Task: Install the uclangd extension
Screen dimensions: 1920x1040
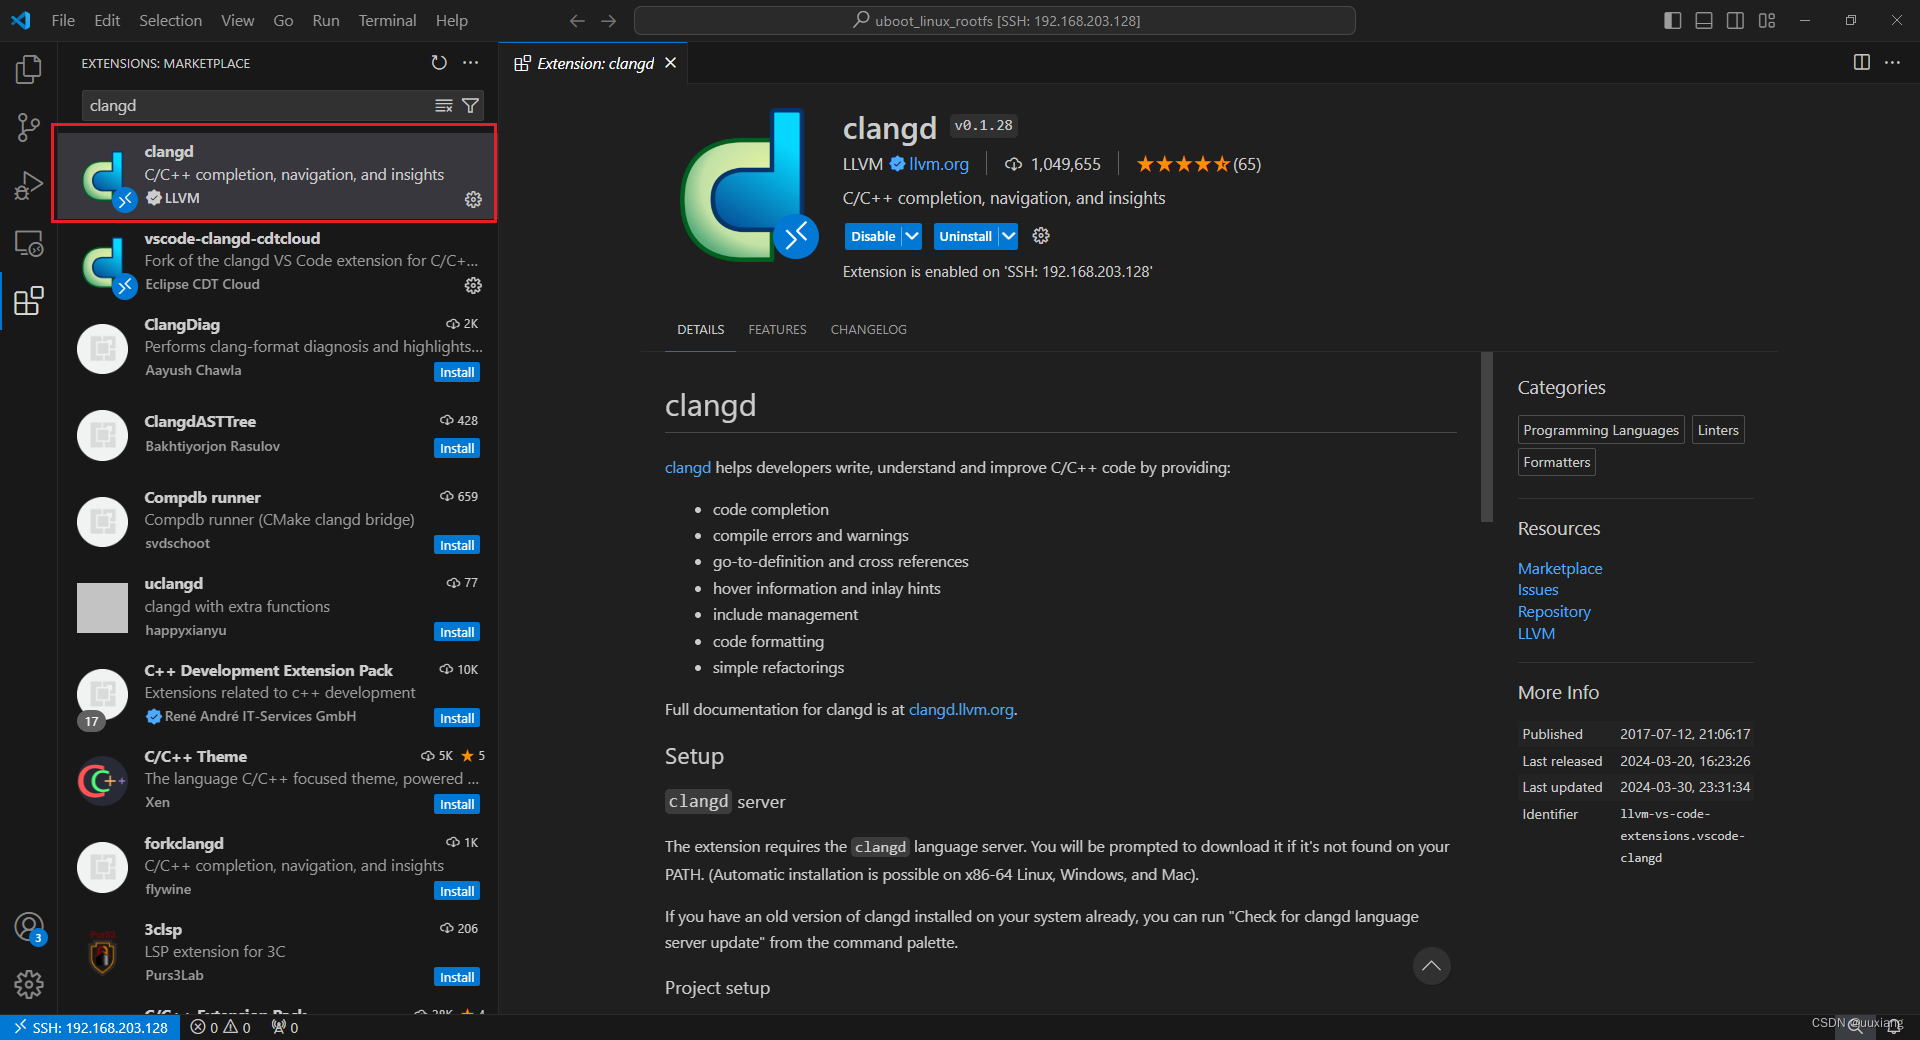Action: [457, 632]
